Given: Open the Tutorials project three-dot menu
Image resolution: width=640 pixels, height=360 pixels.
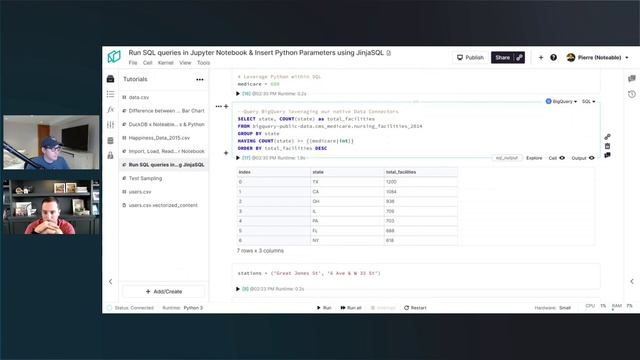Looking at the screenshot, I should 200,80.
